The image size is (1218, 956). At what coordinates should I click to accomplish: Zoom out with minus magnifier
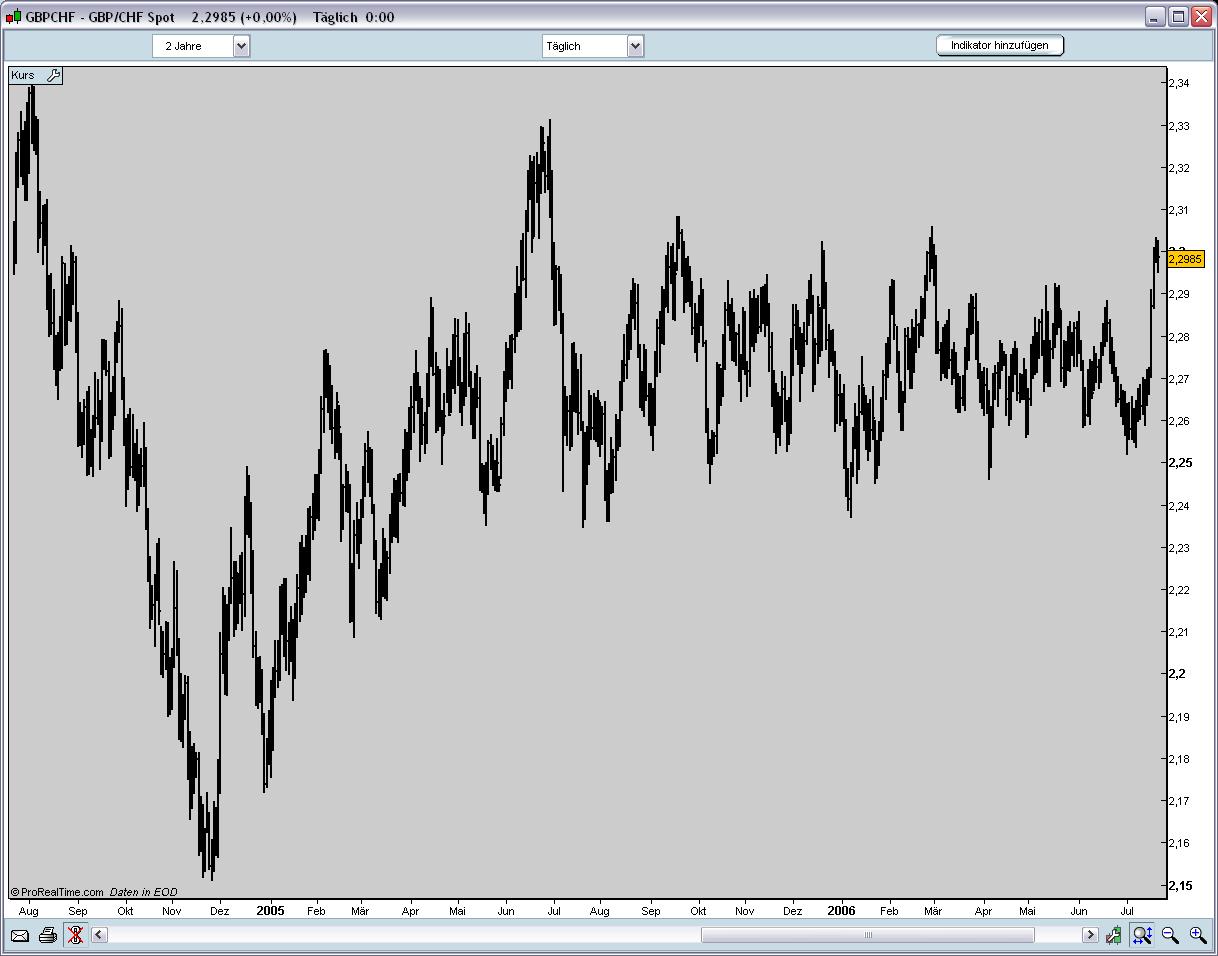click(x=1170, y=935)
